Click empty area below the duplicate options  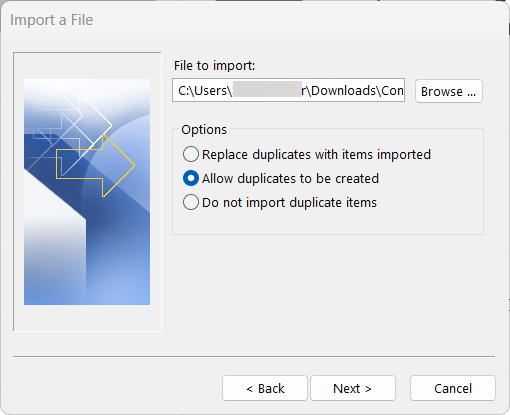coord(328,222)
